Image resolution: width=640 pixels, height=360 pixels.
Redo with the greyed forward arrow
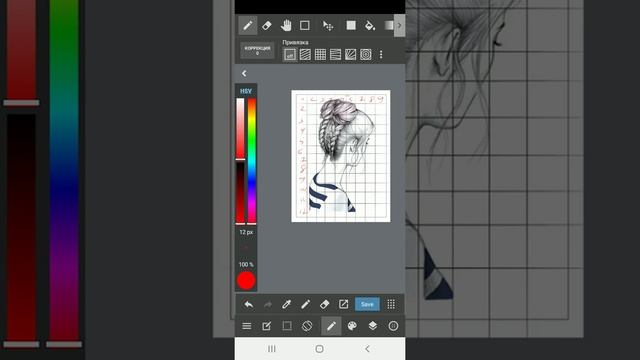(268, 304)
